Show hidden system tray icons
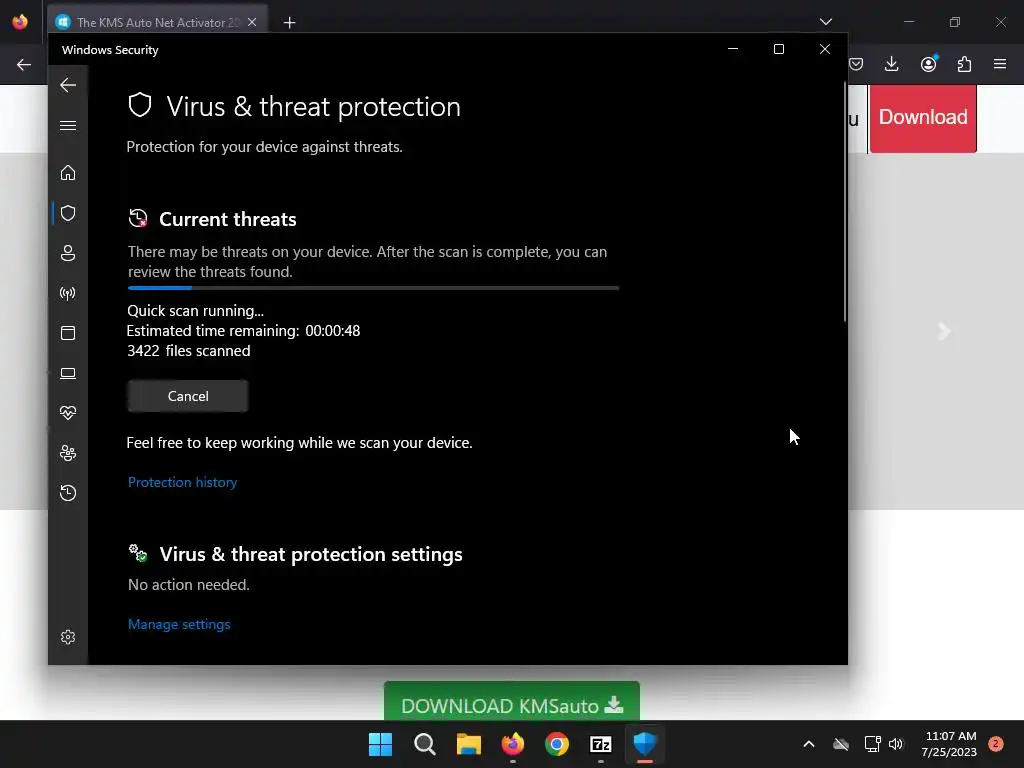 (x=808, y=744)
